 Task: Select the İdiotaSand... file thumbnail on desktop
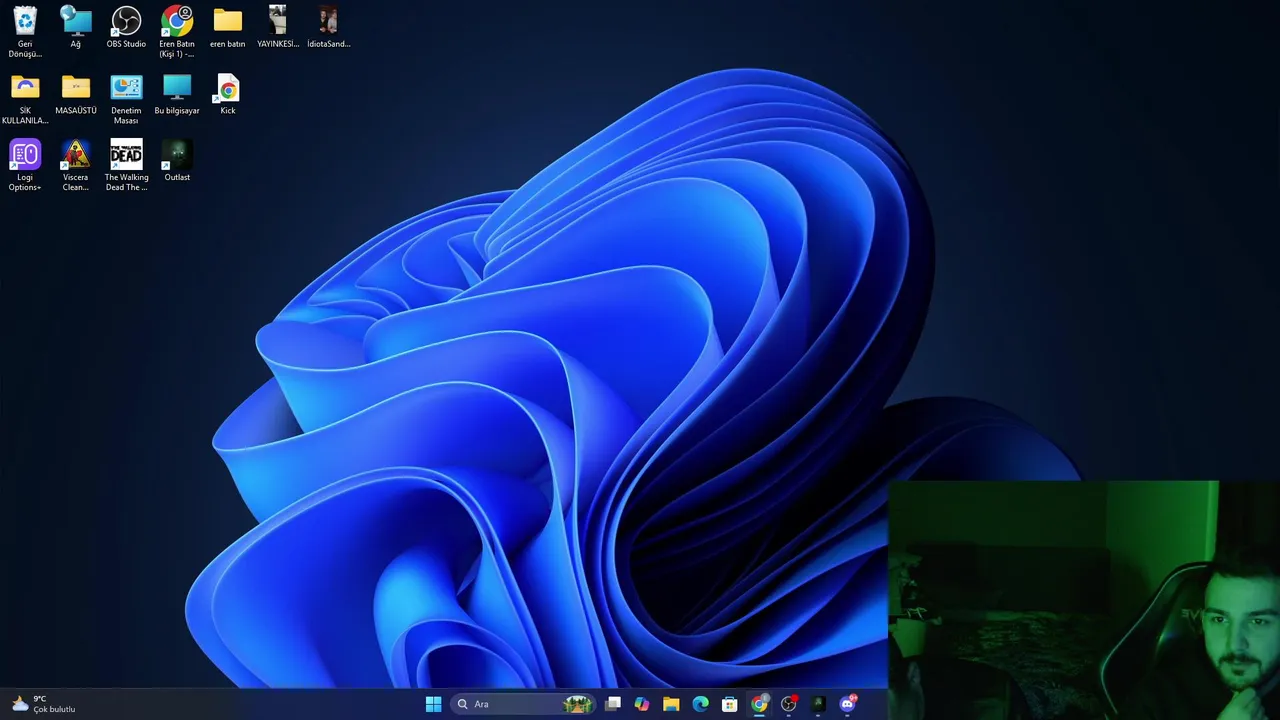[328, 27]
